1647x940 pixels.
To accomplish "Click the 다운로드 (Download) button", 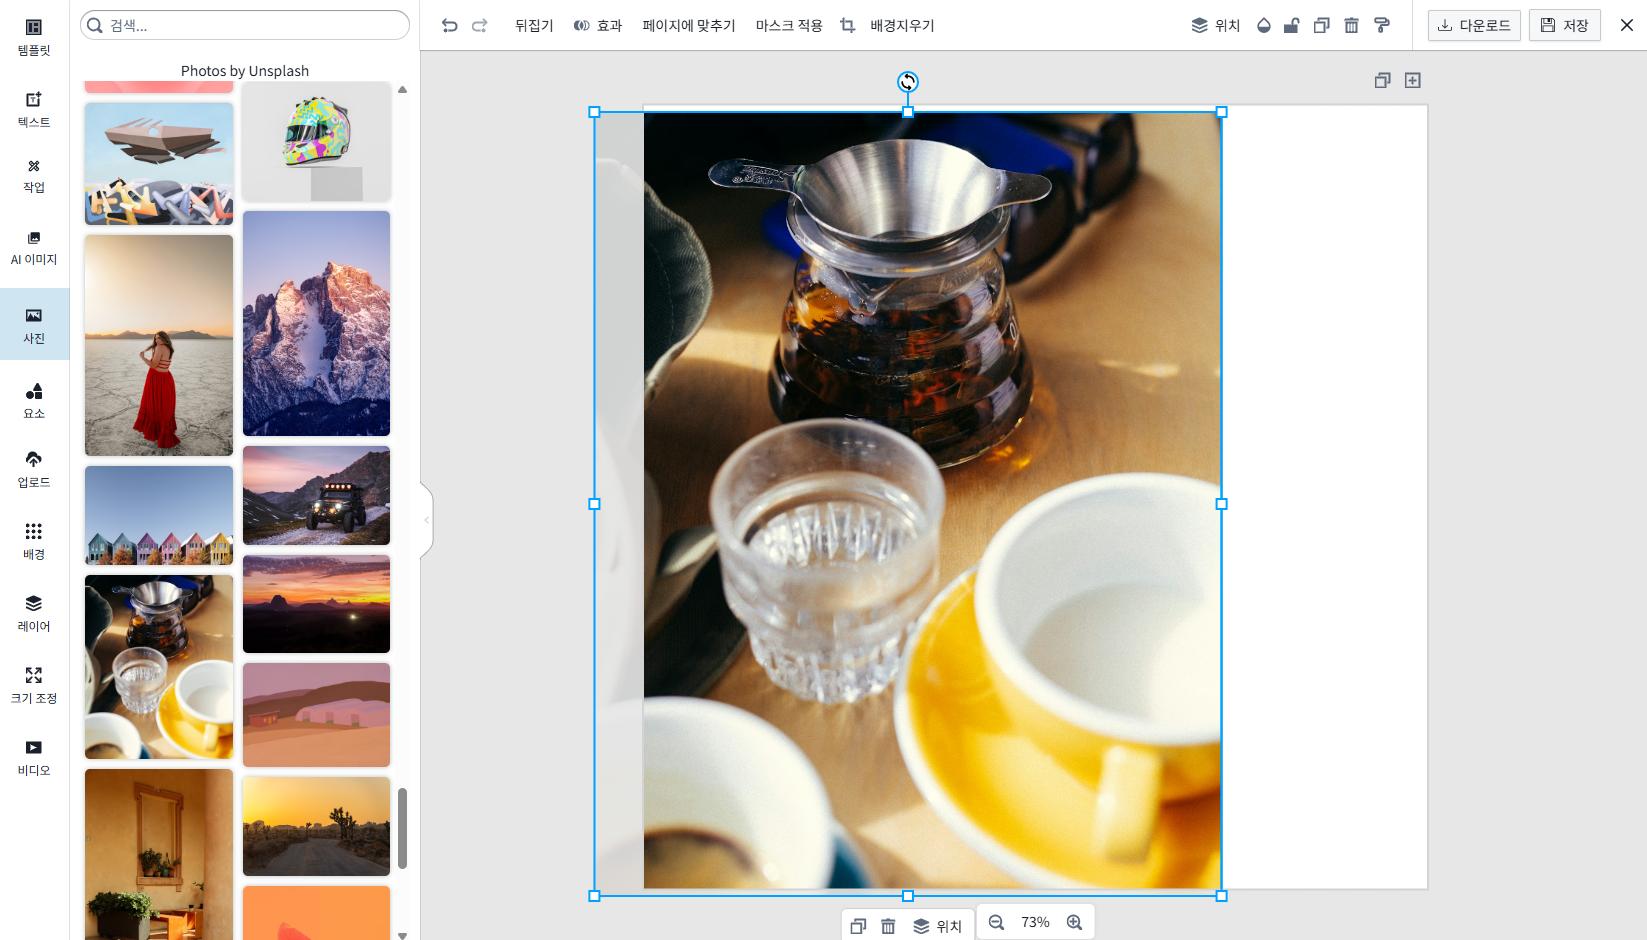I will (x=1473, y=25).
